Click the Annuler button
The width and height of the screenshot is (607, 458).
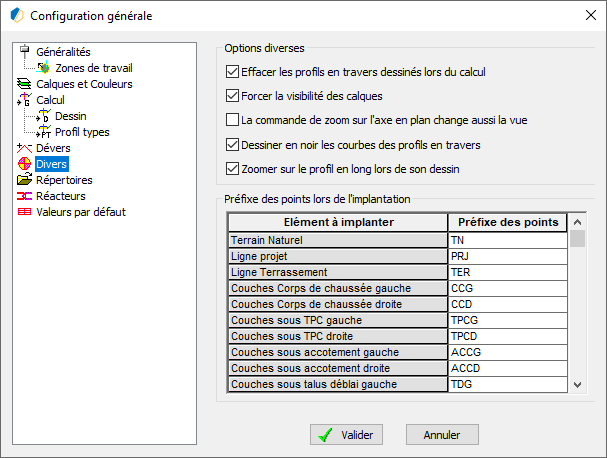(442, 434)
